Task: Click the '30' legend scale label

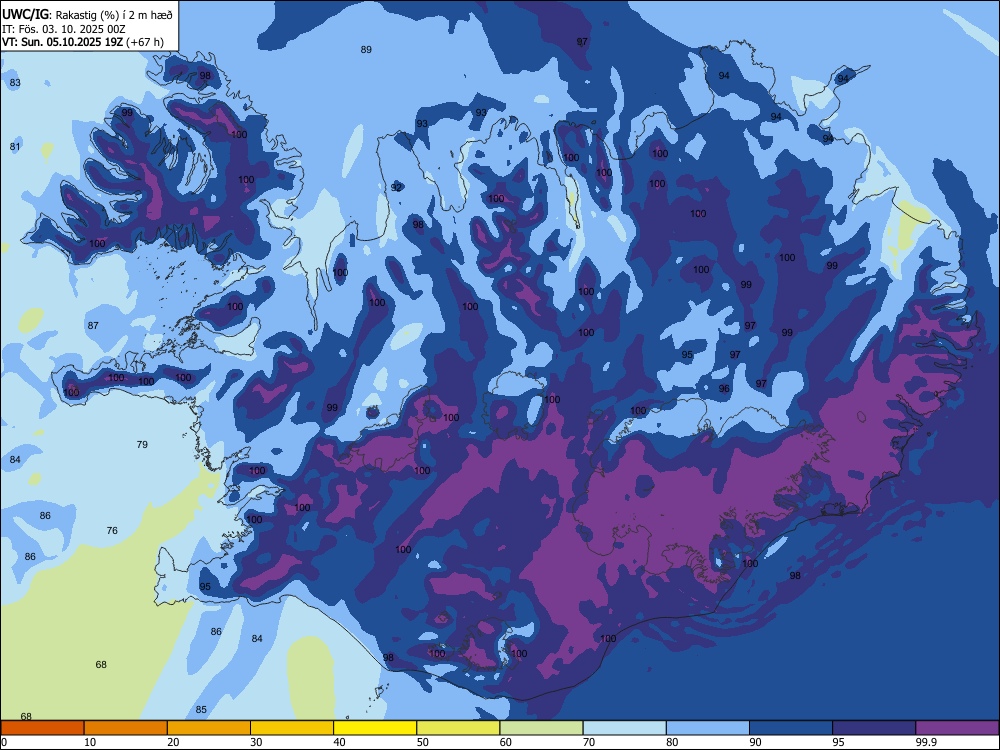Action: (x=256, y=742)
